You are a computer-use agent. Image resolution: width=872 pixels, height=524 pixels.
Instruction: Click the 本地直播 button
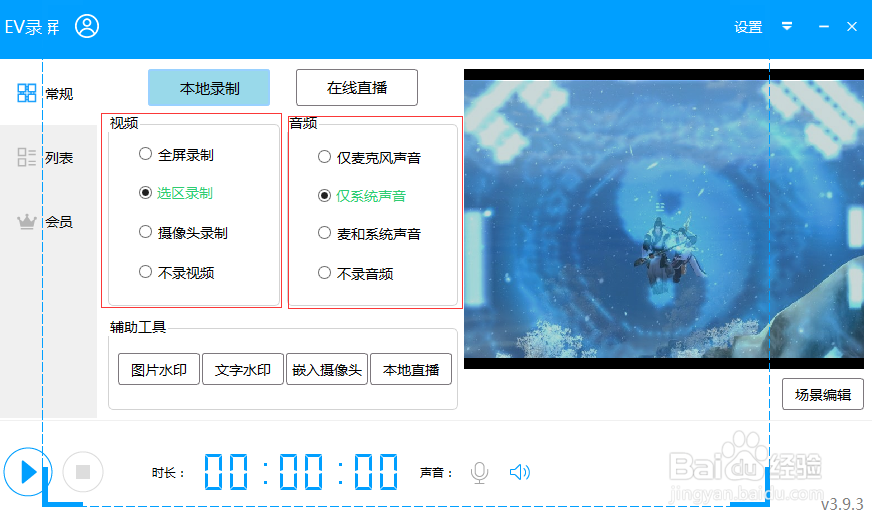pos(411,369)
